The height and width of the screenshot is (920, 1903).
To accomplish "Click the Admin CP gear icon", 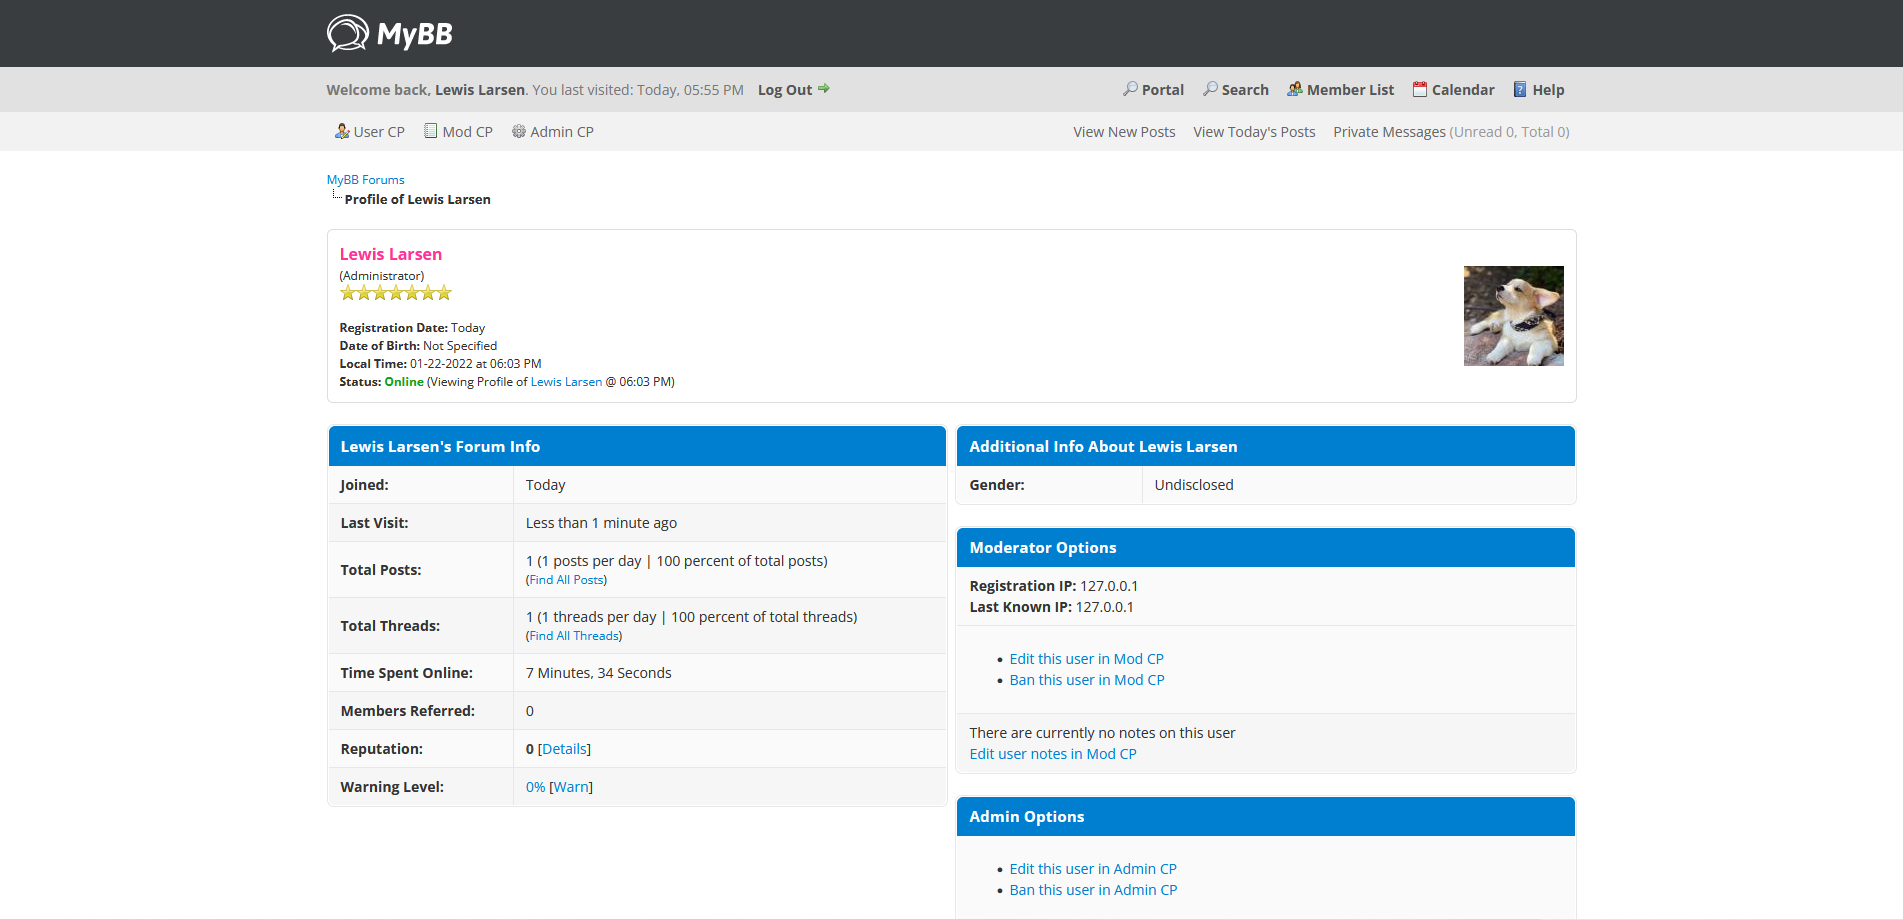I will [519, 131].
